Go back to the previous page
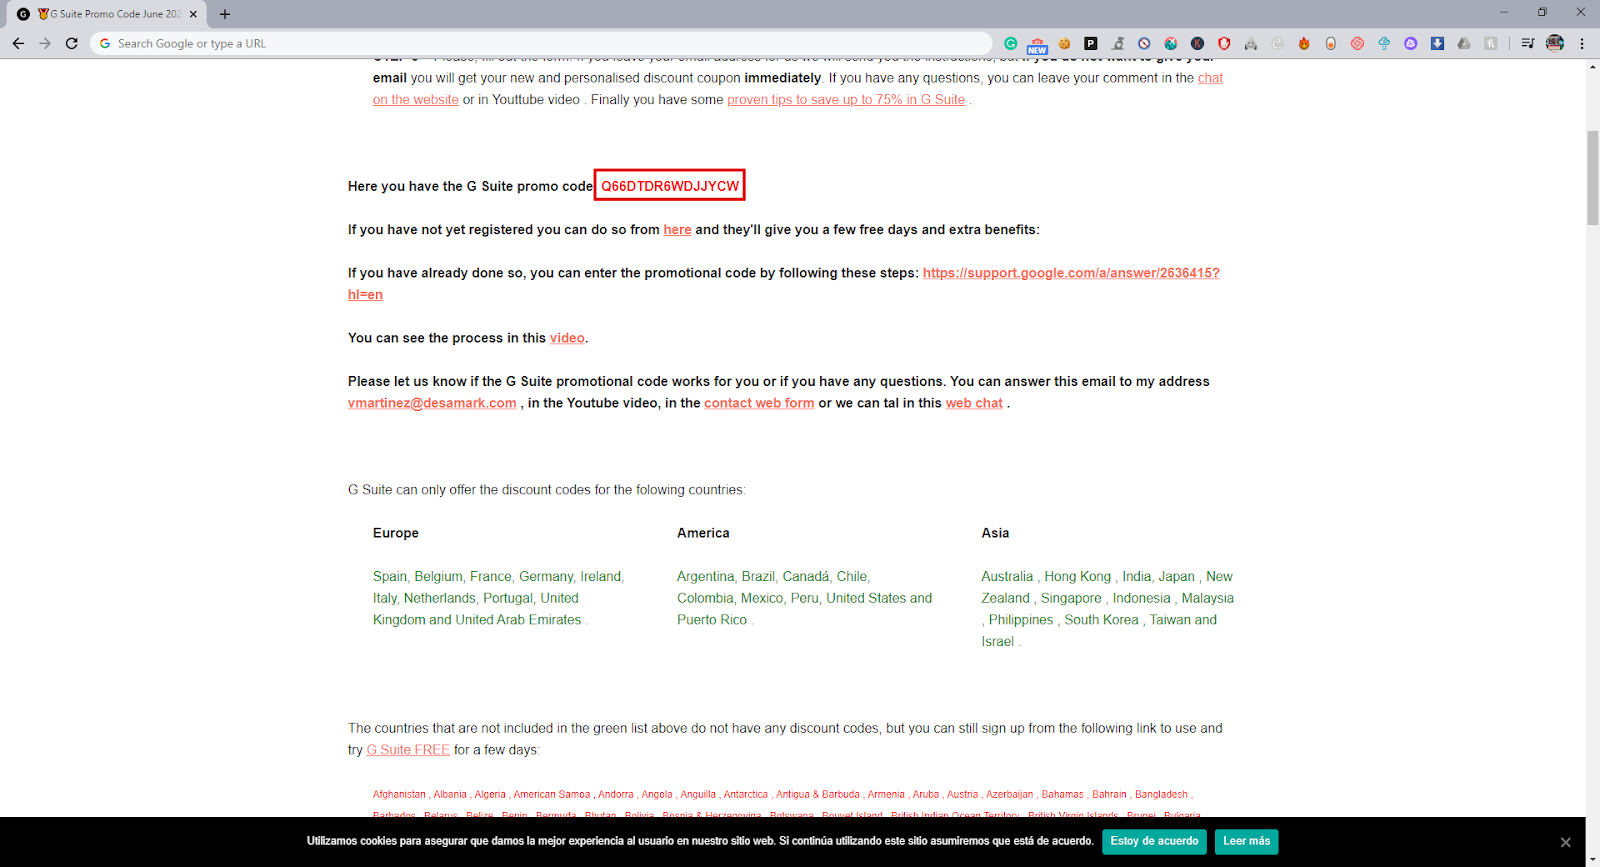Image resolution: width=1600 pixels, height=867 pixels. pos(18,43)
